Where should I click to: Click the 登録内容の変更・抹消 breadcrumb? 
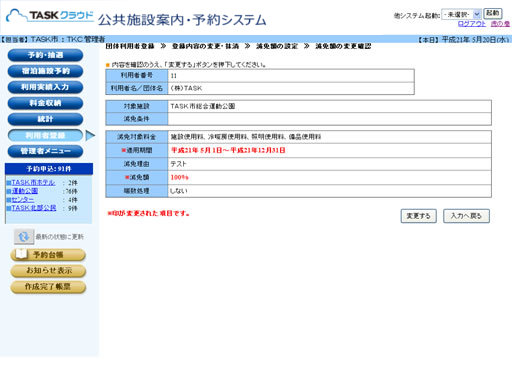[205, 46]
